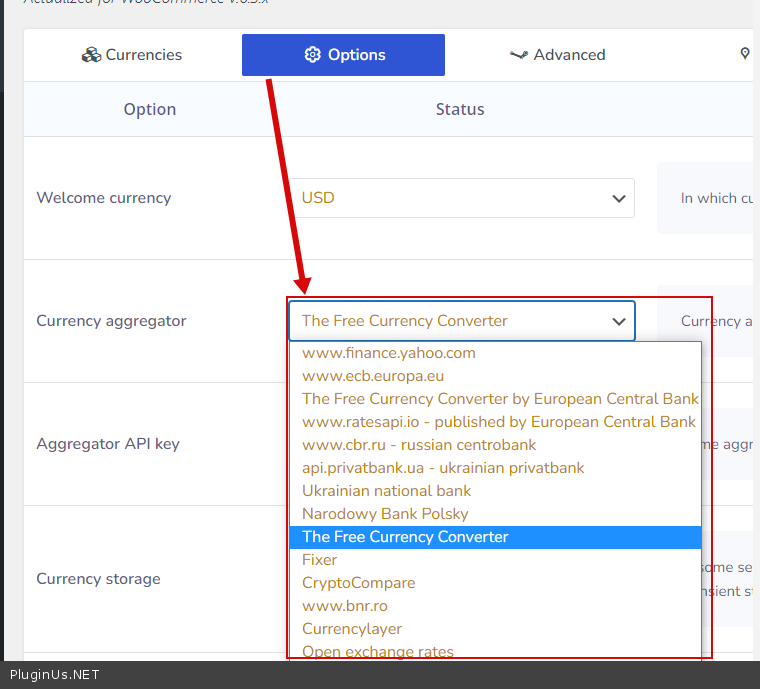Click the coins icon beside Currencies
760x689 pixels.
(x=91, y=55)
